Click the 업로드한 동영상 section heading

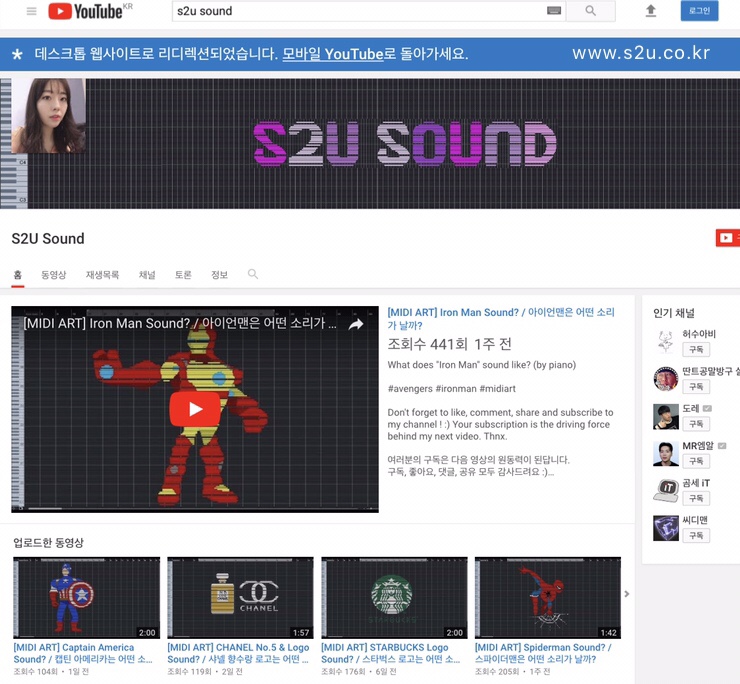pos(48,542)
